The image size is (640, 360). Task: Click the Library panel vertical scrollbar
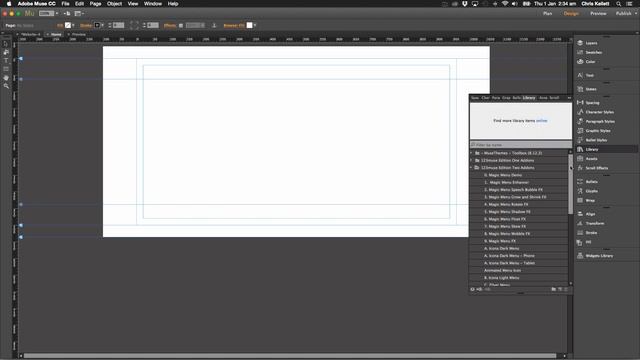570,184
